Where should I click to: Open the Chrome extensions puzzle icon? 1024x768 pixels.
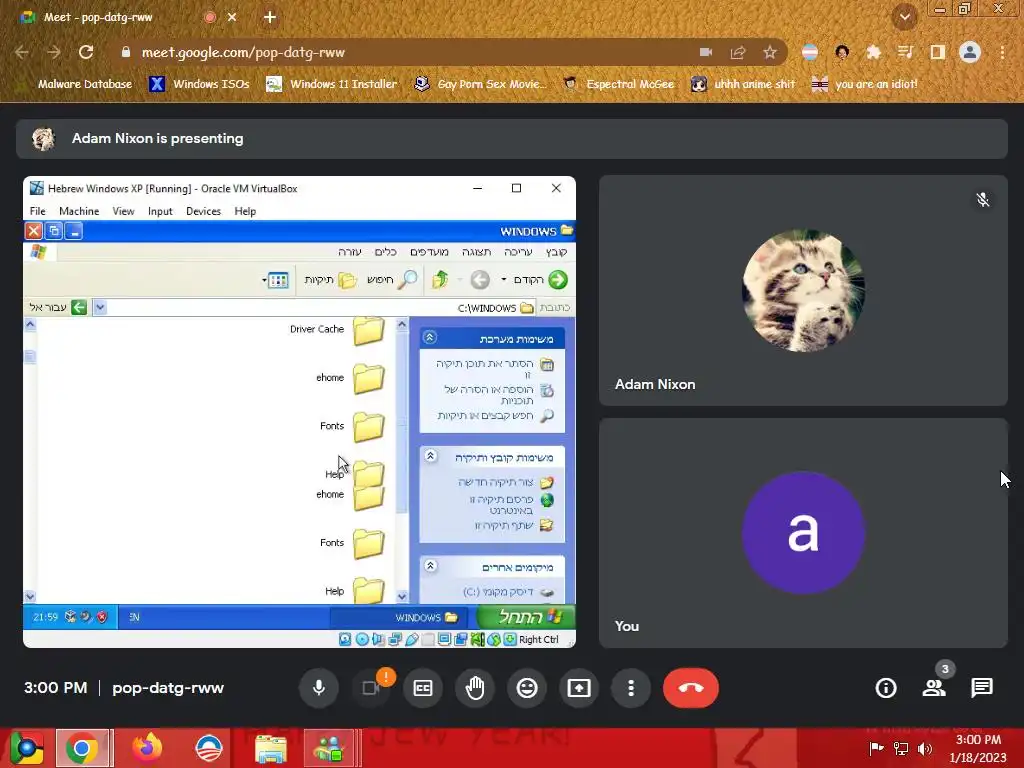(x=873, y=52)
